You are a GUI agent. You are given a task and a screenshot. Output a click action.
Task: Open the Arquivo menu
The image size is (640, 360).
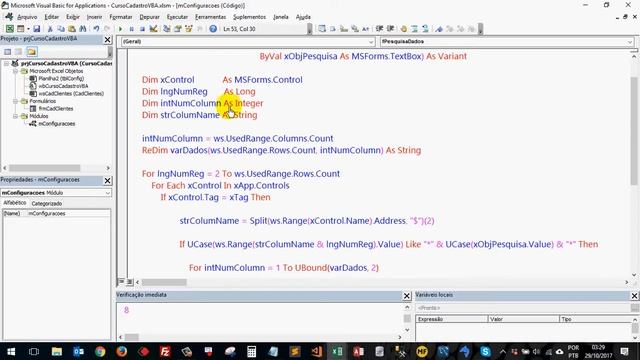tap(27, 17)
